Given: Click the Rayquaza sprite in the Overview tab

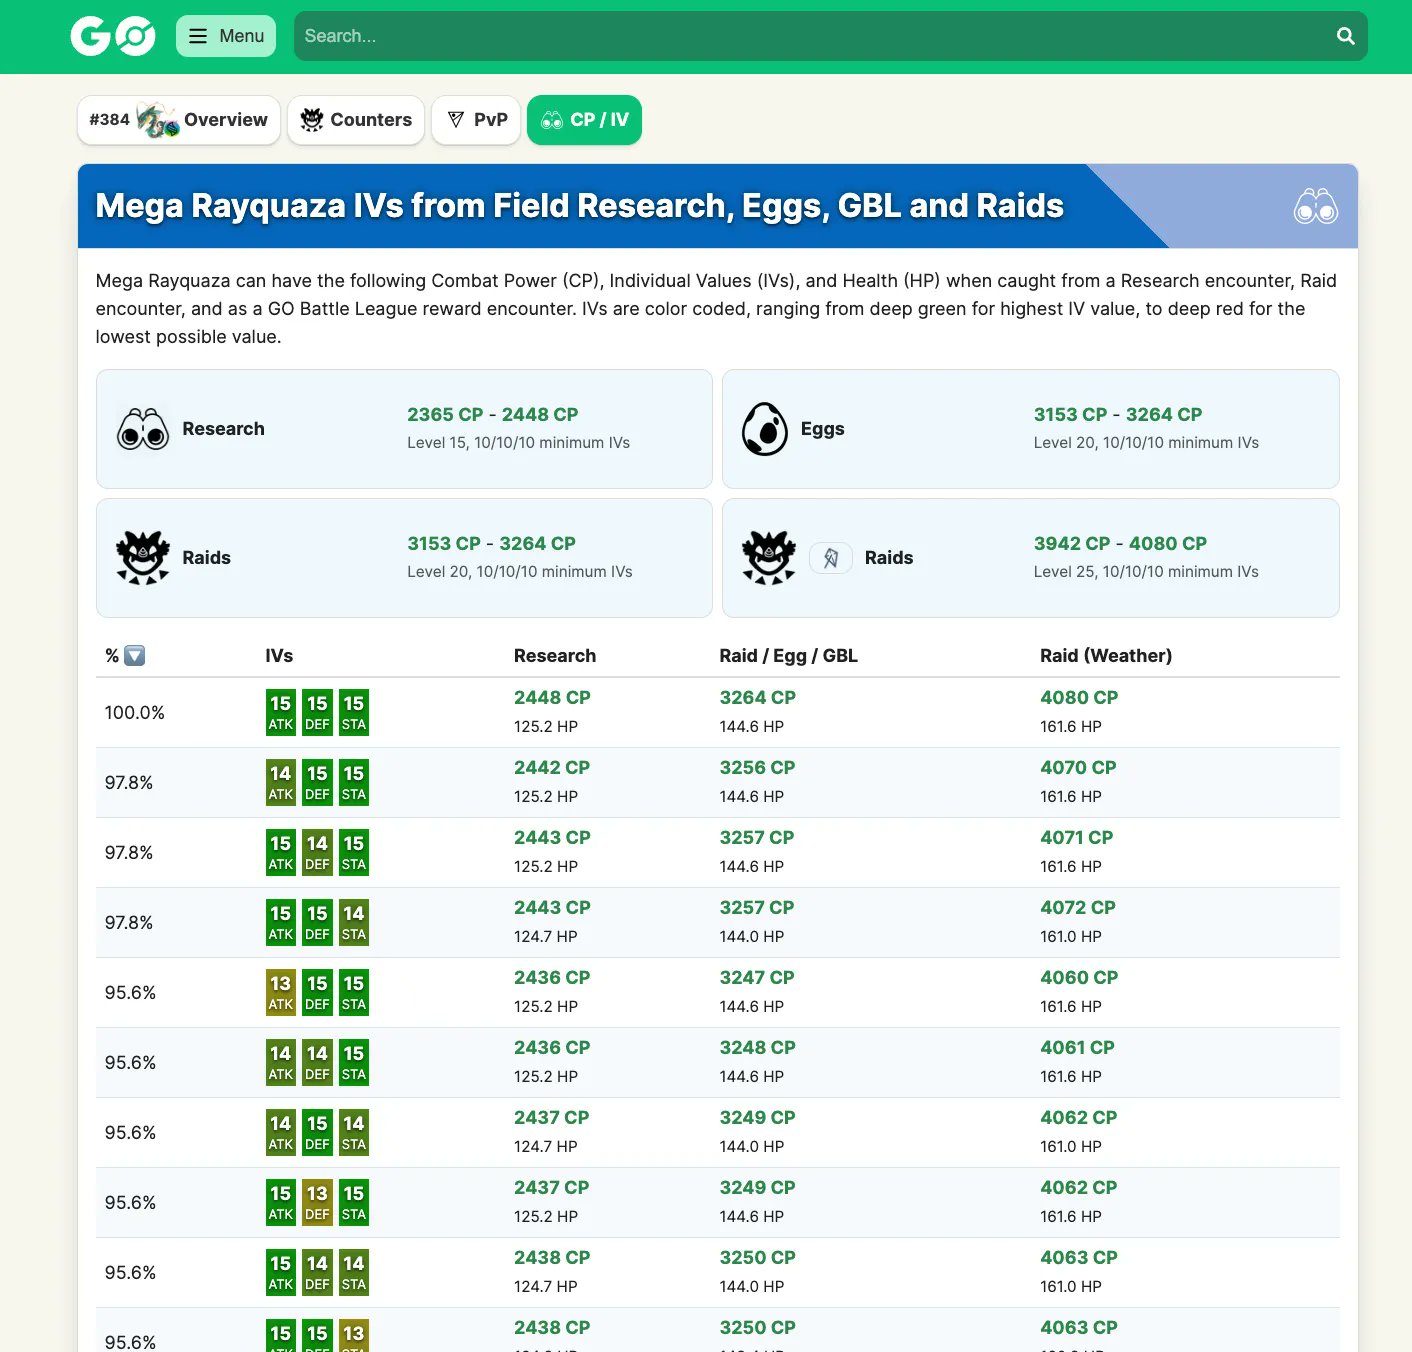Looking at the screenshot, I should point(157,120).
